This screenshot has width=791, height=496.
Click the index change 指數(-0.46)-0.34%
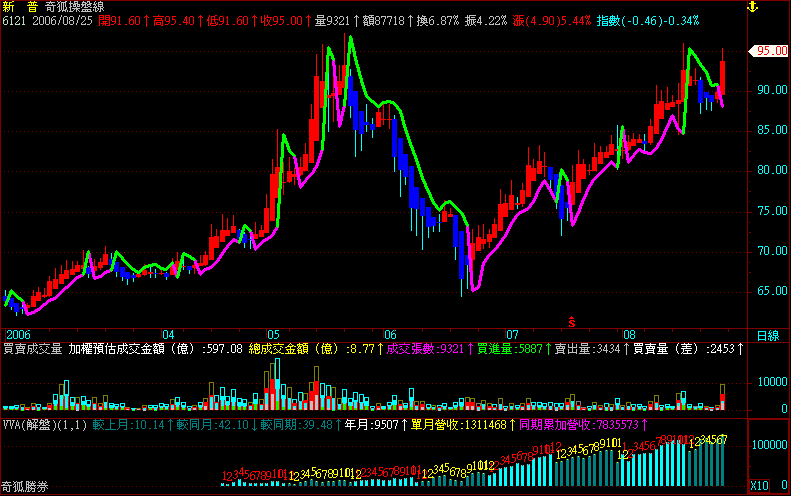tap(648, 21)
